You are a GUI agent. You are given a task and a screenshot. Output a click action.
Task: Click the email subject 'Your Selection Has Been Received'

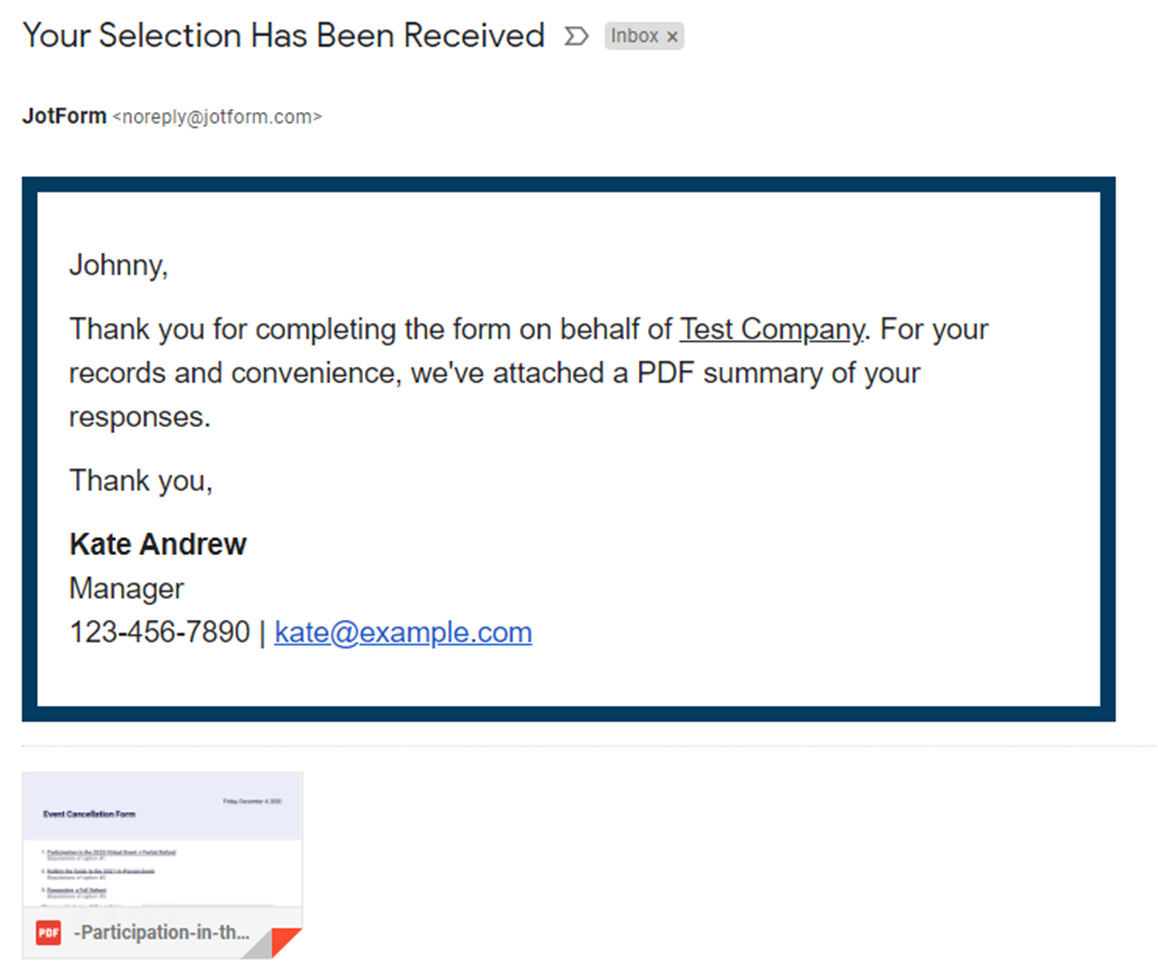[283, 36]
